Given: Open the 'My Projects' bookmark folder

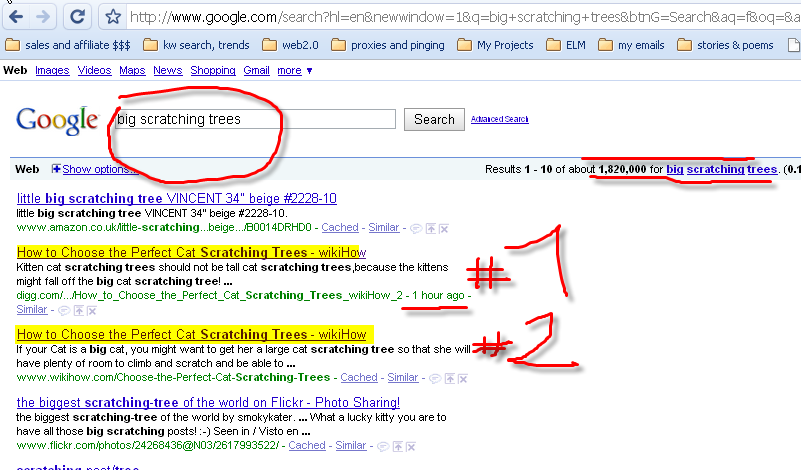Looking at the screenshot, I should 495,45.
